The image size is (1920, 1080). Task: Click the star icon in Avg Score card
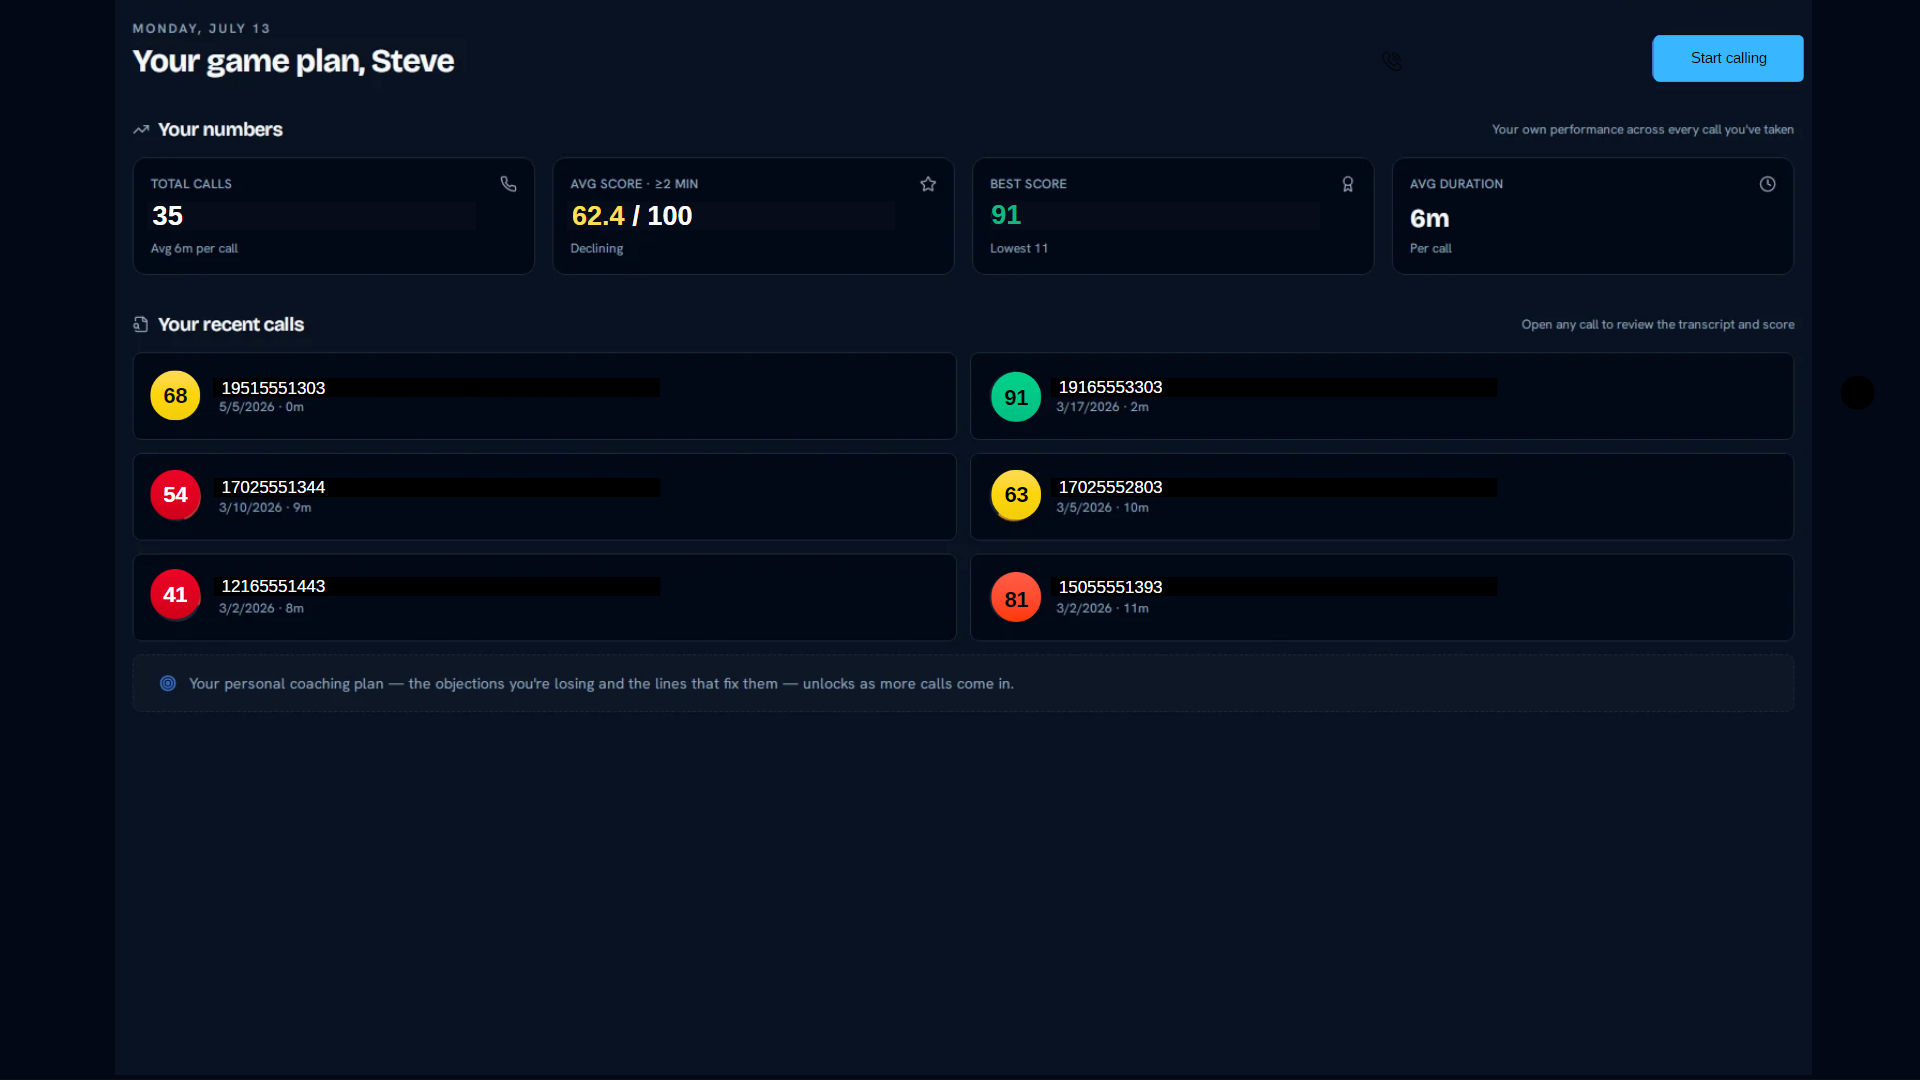tap(928, 184)
